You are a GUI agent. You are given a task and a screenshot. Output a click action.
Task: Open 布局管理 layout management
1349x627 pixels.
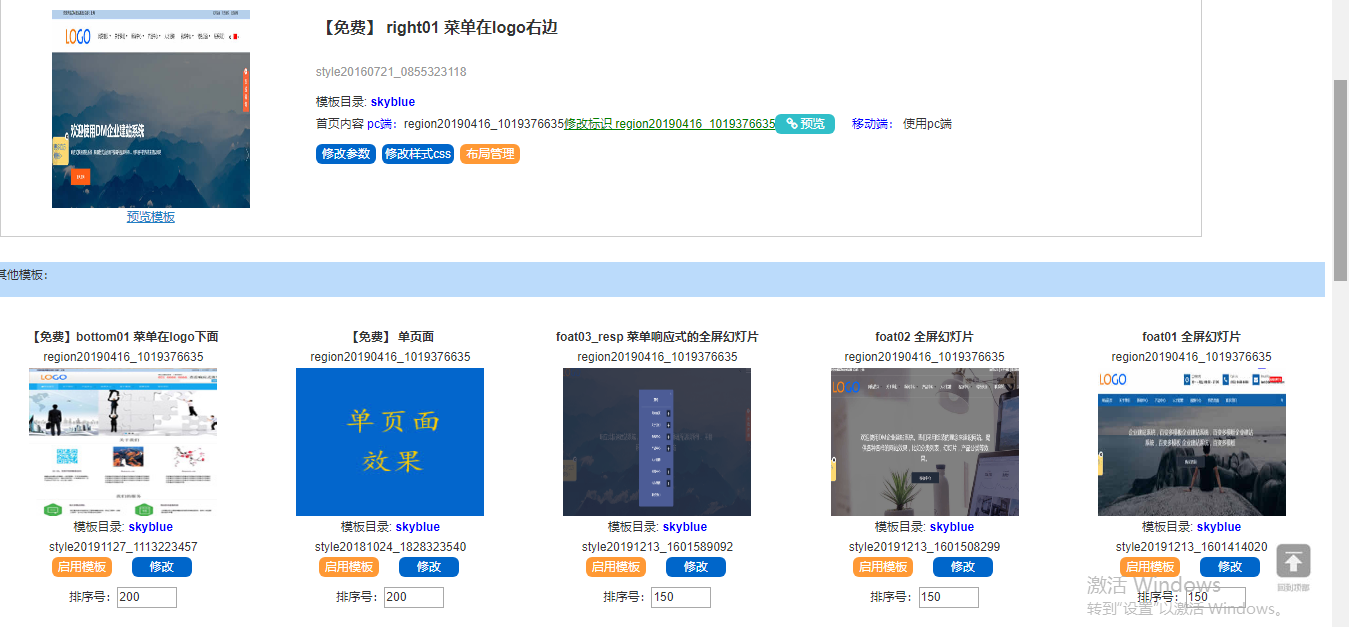[x=489, y=154]
